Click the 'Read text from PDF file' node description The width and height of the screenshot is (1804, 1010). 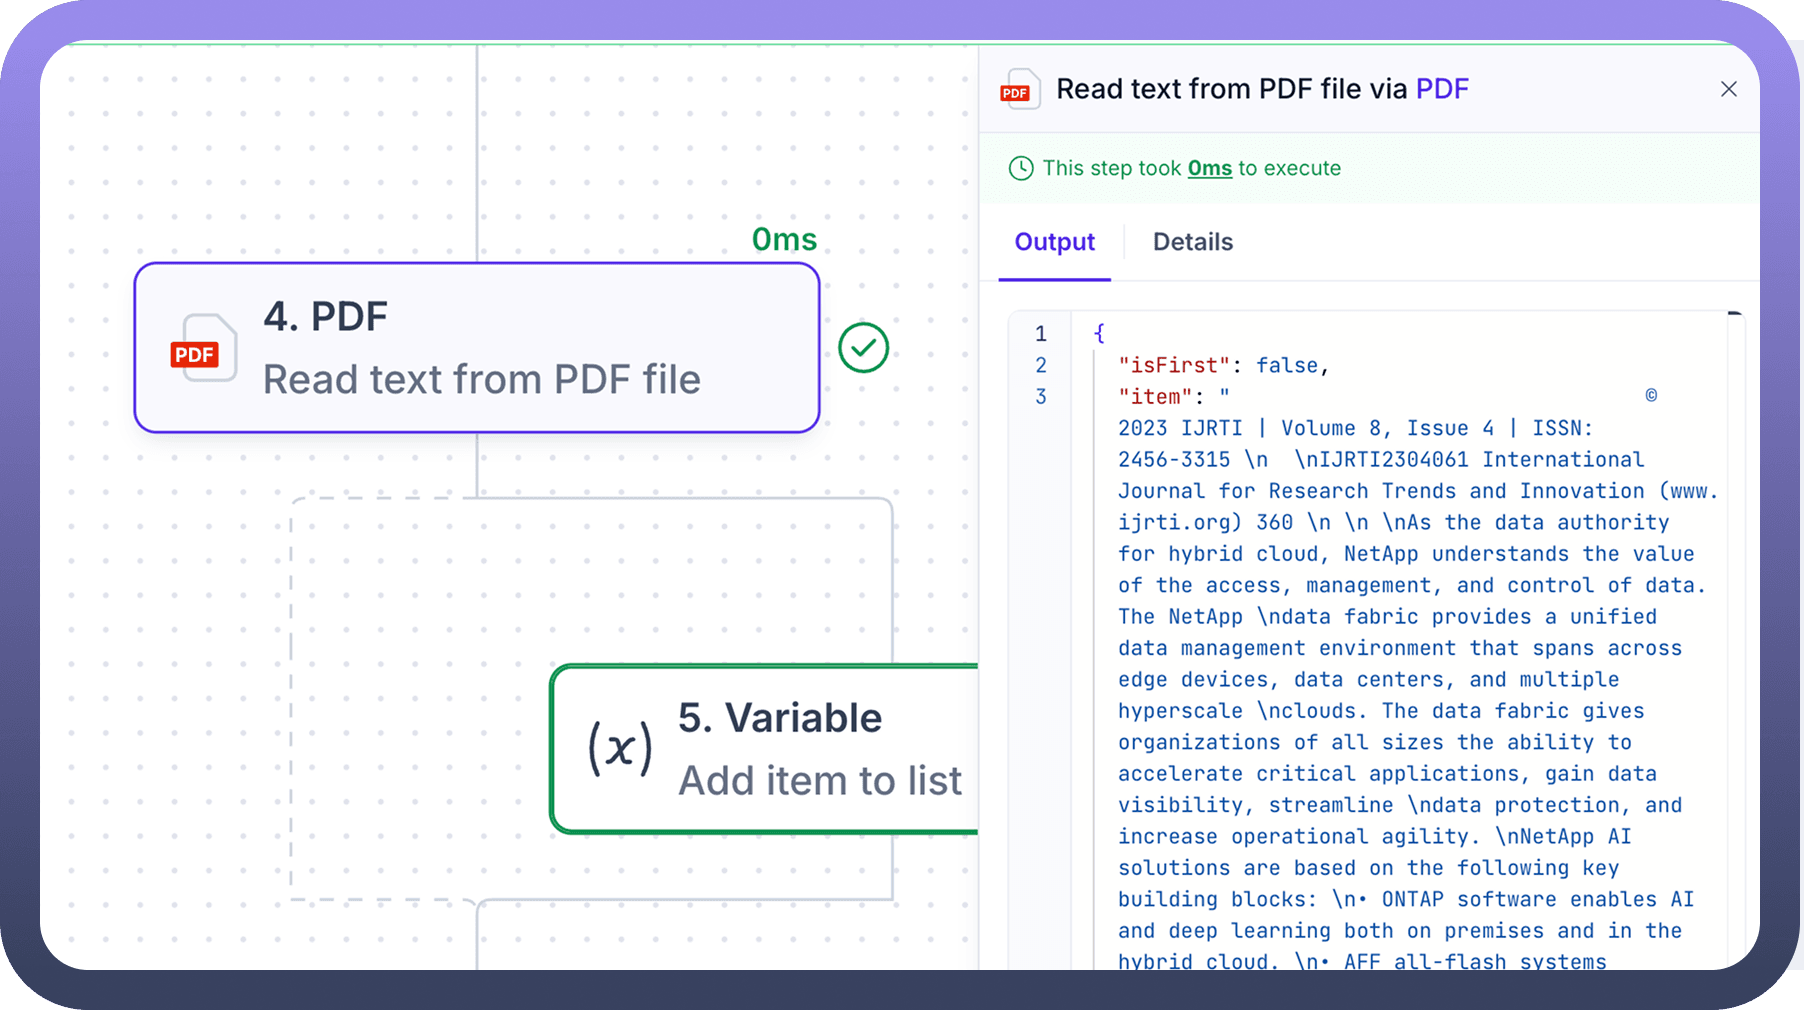click(481, 380)
